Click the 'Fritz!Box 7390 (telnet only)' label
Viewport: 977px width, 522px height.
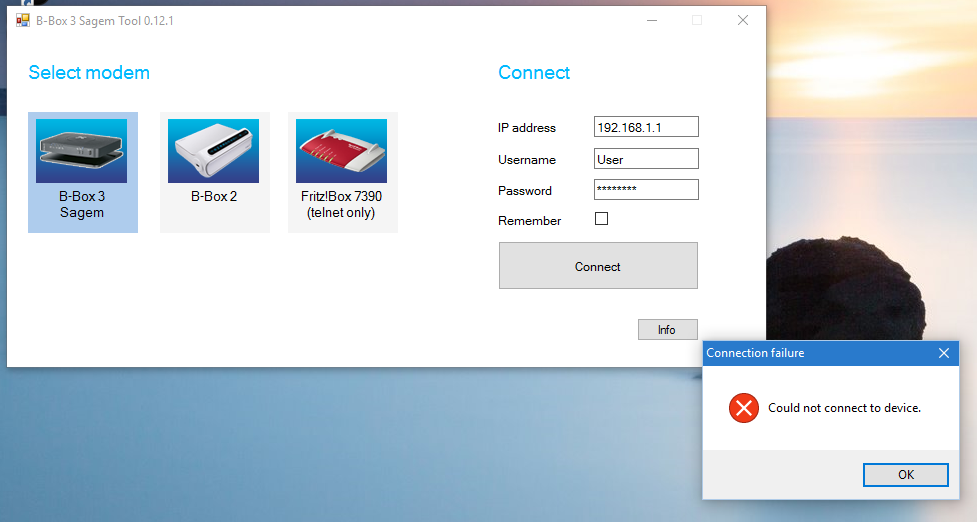[342, 205]
